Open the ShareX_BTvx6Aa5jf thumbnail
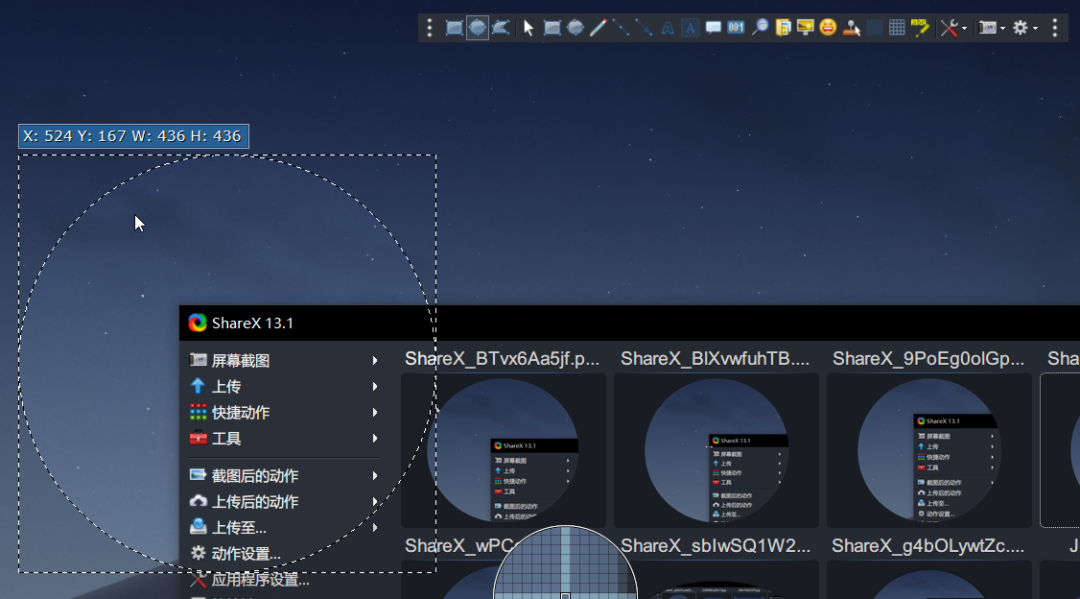This screenshot has width=1080, height=599. (x=503, y=450)
